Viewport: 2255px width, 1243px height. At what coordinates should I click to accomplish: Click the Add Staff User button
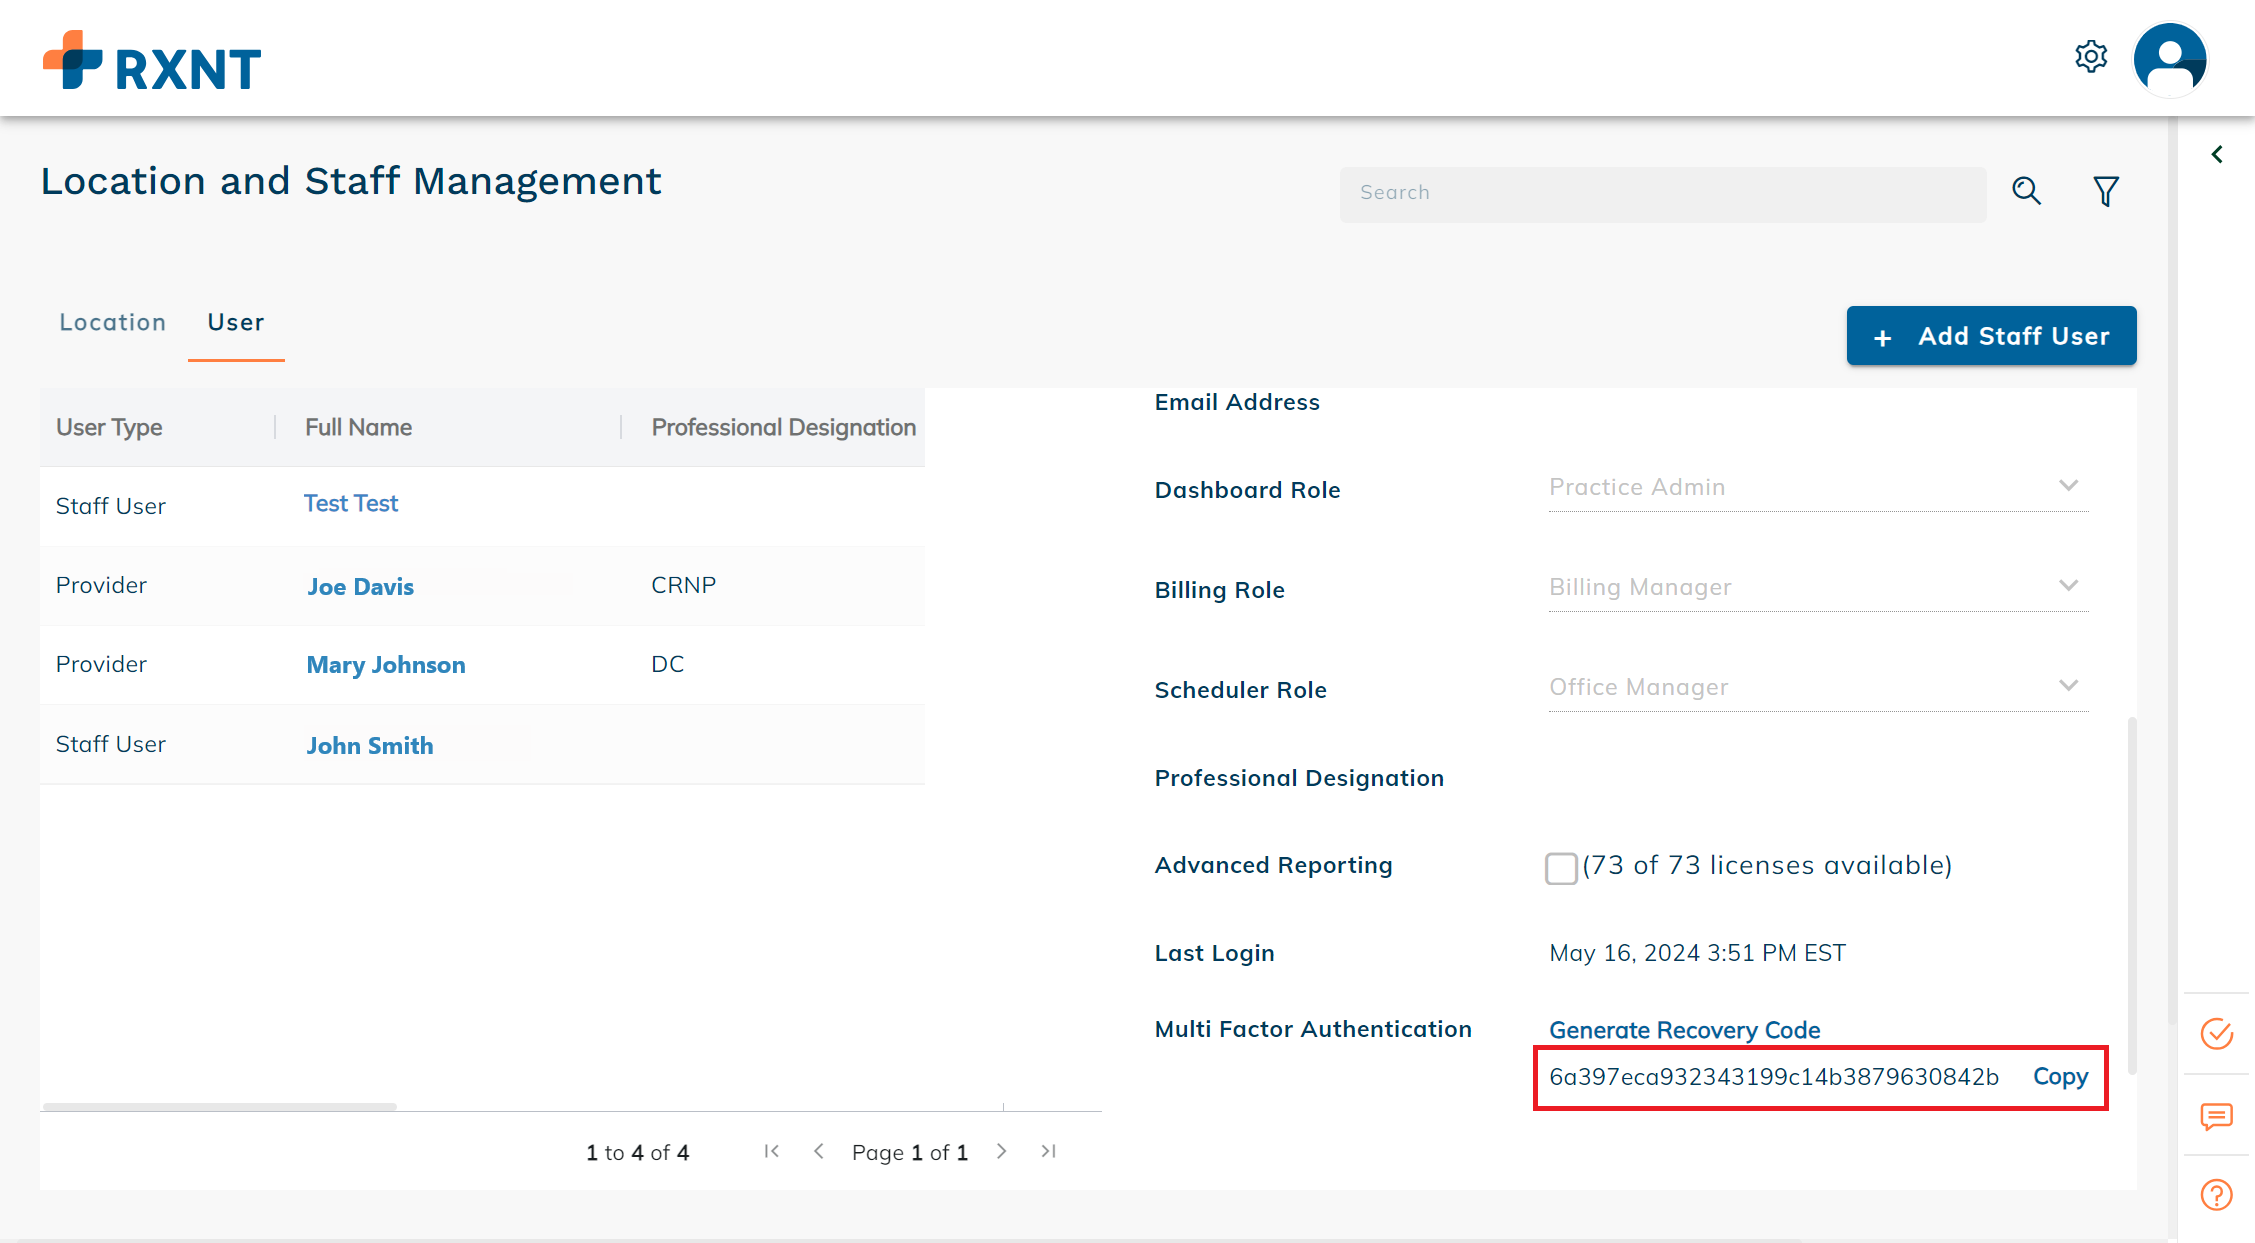(1991, 336)
